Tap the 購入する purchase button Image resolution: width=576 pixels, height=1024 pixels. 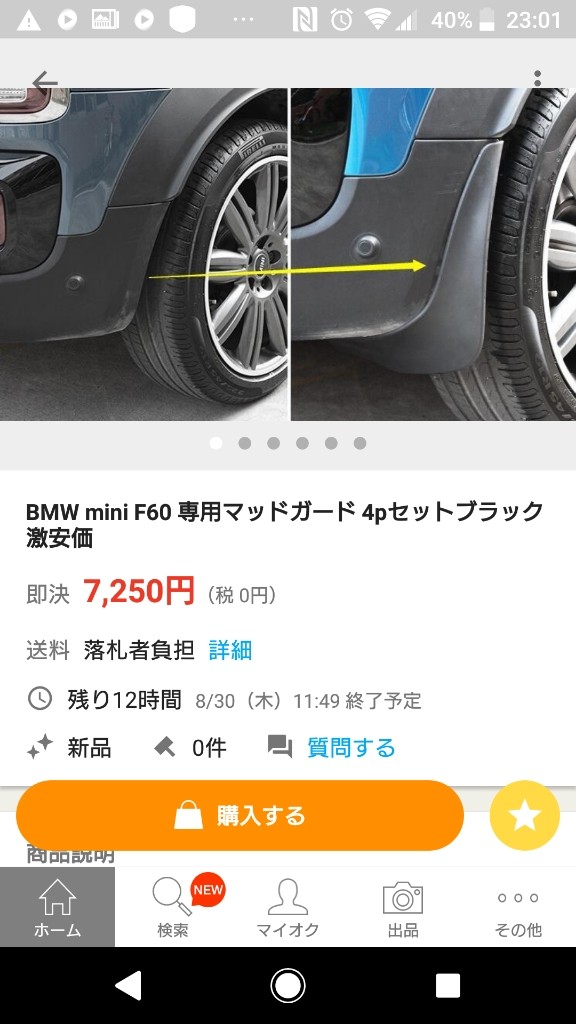coord(240,816)
